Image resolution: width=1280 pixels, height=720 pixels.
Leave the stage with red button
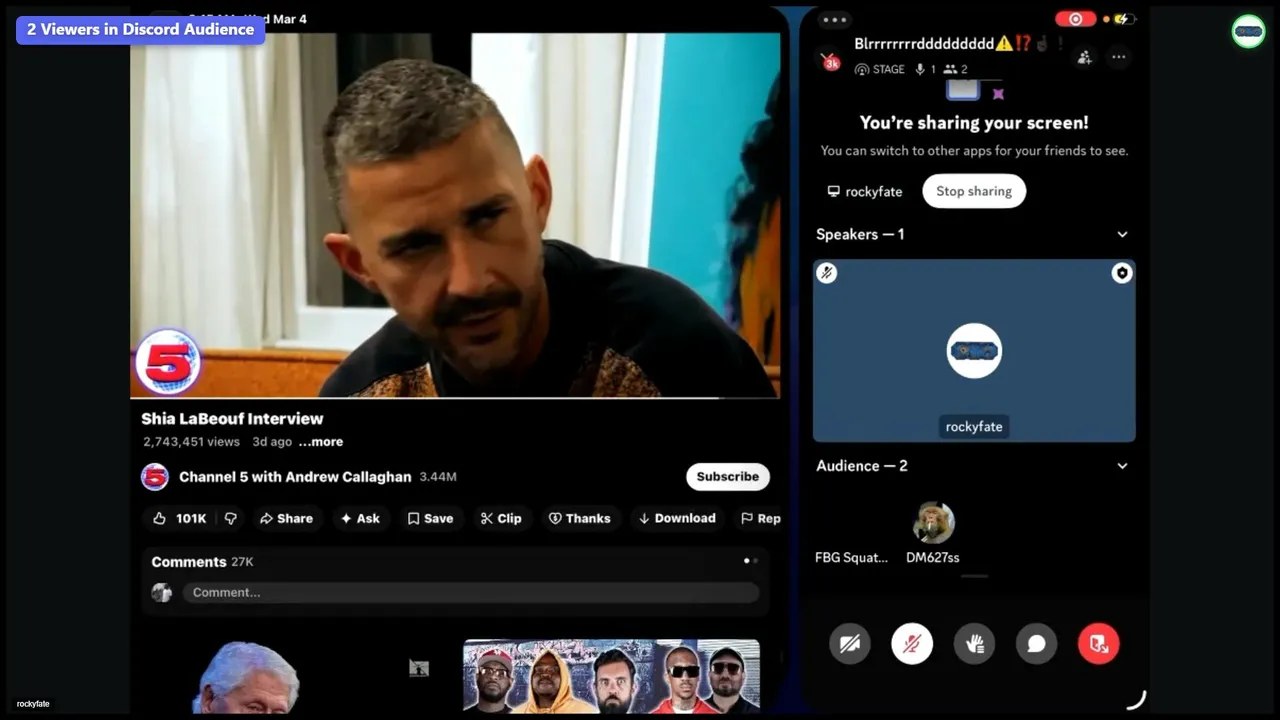1099,644
